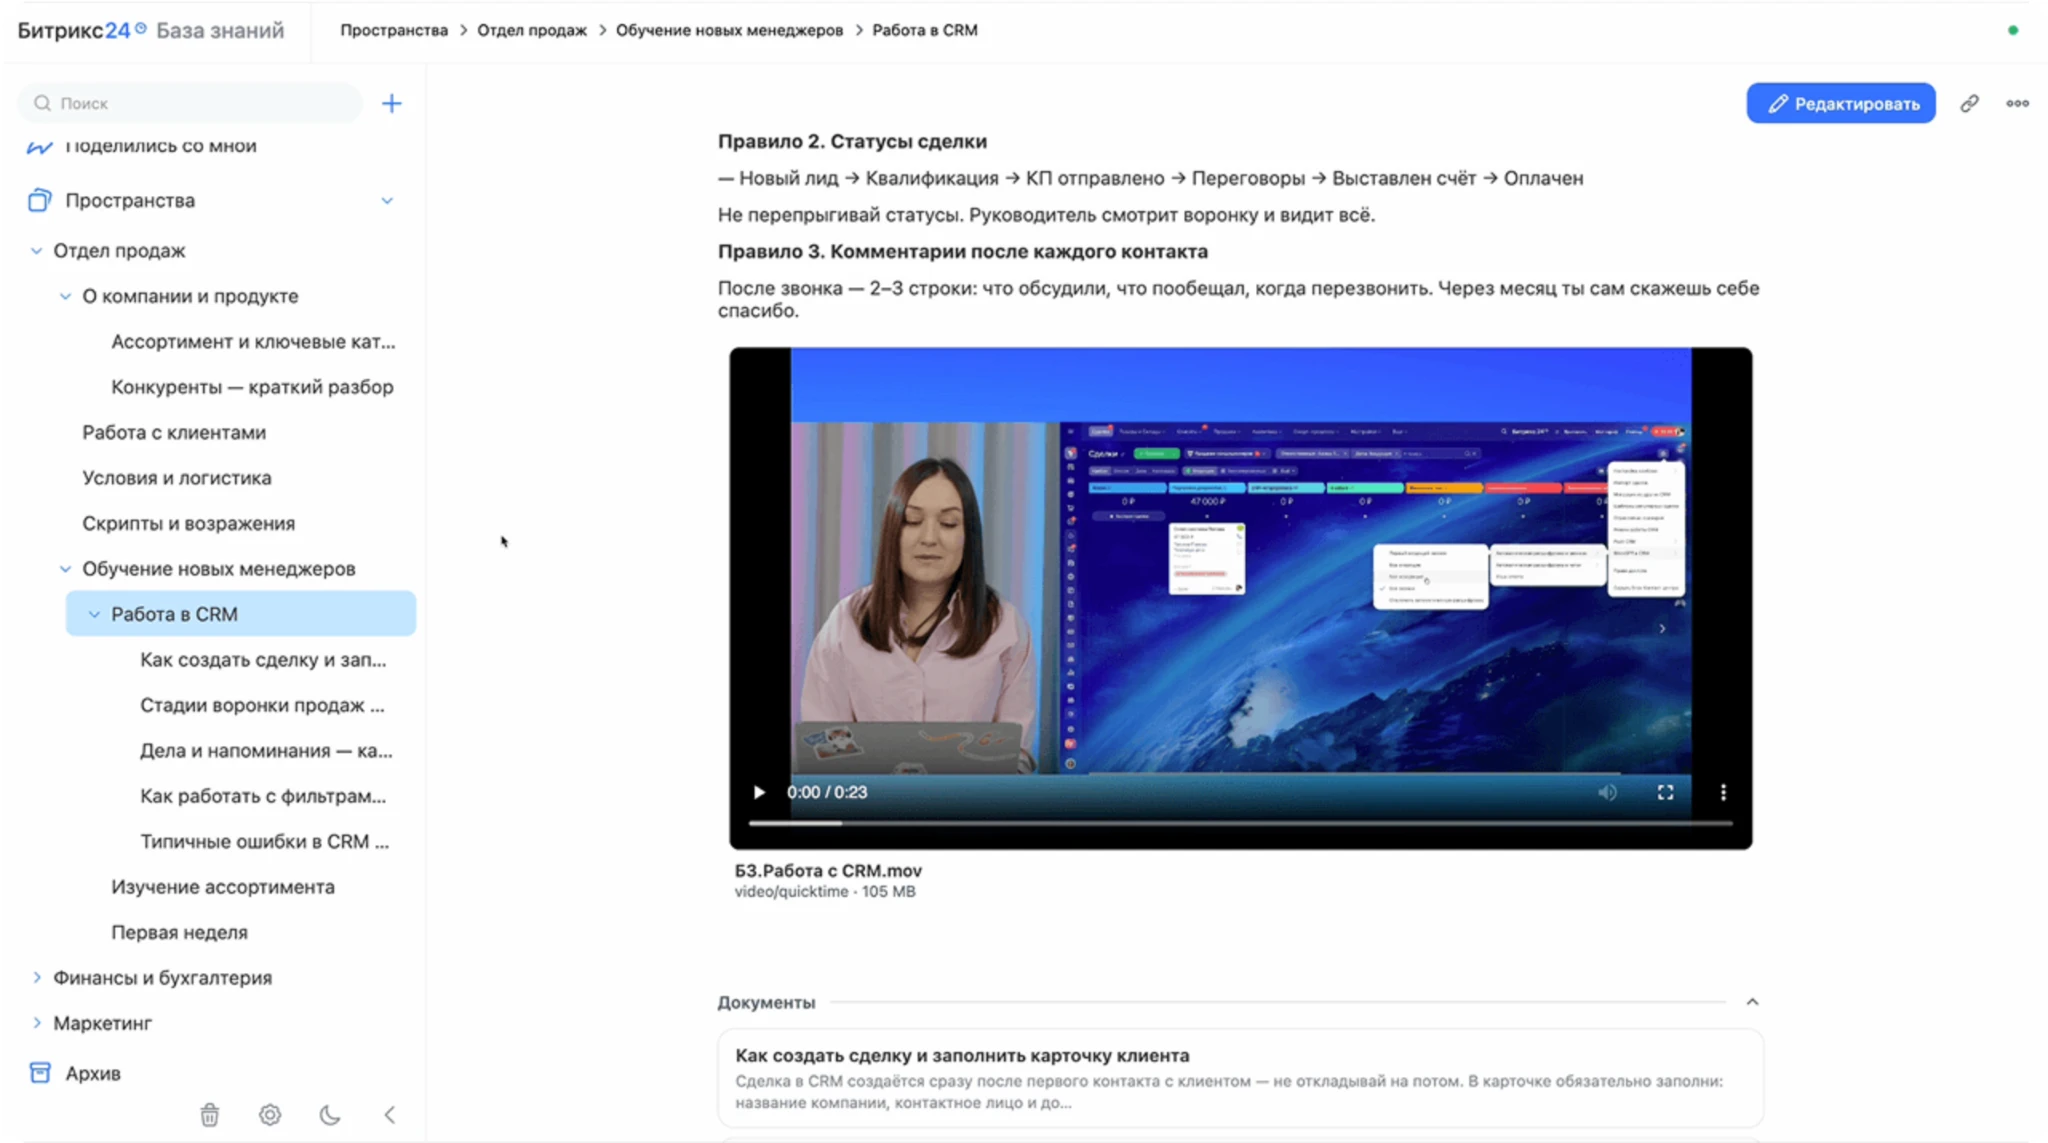Click Правило 3. Комментарии после каждого контакта heading

pyautogui.click(x=963, y=251)
